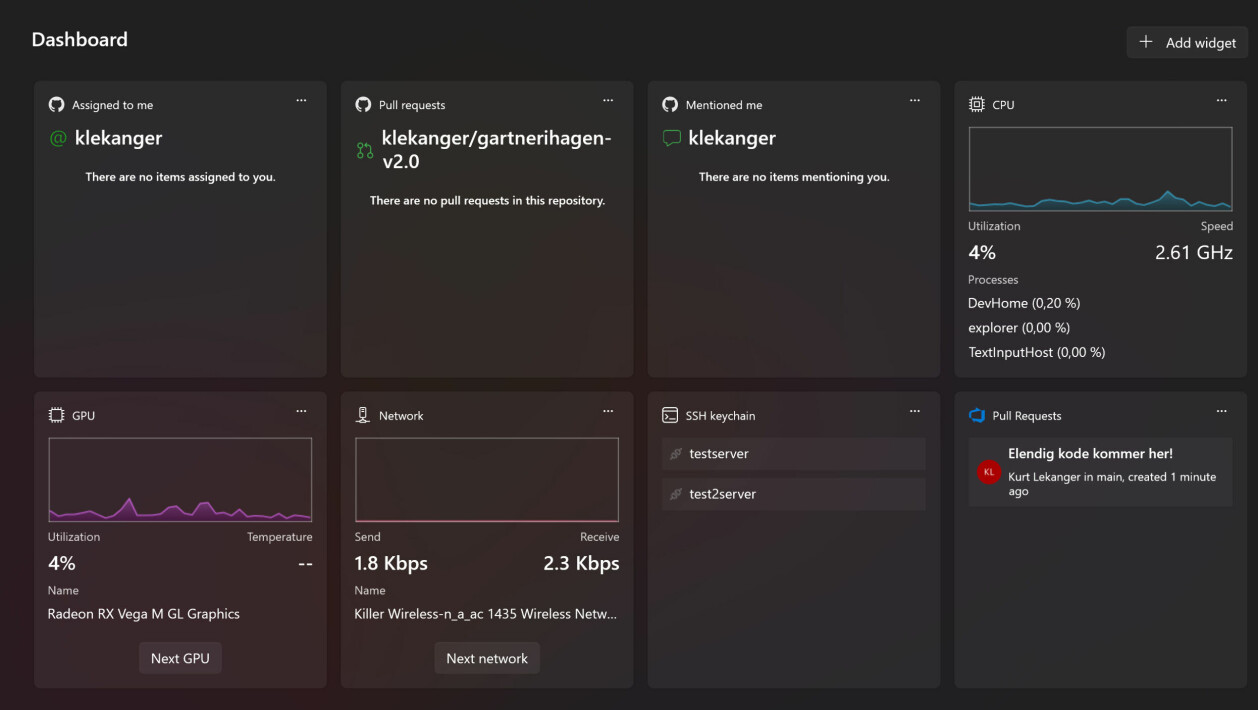The height and width of the screenshot is (710, 1258).
Task: Click the TextInputHost (0,00 %) process entry
Action: [x=1036, y=352]
